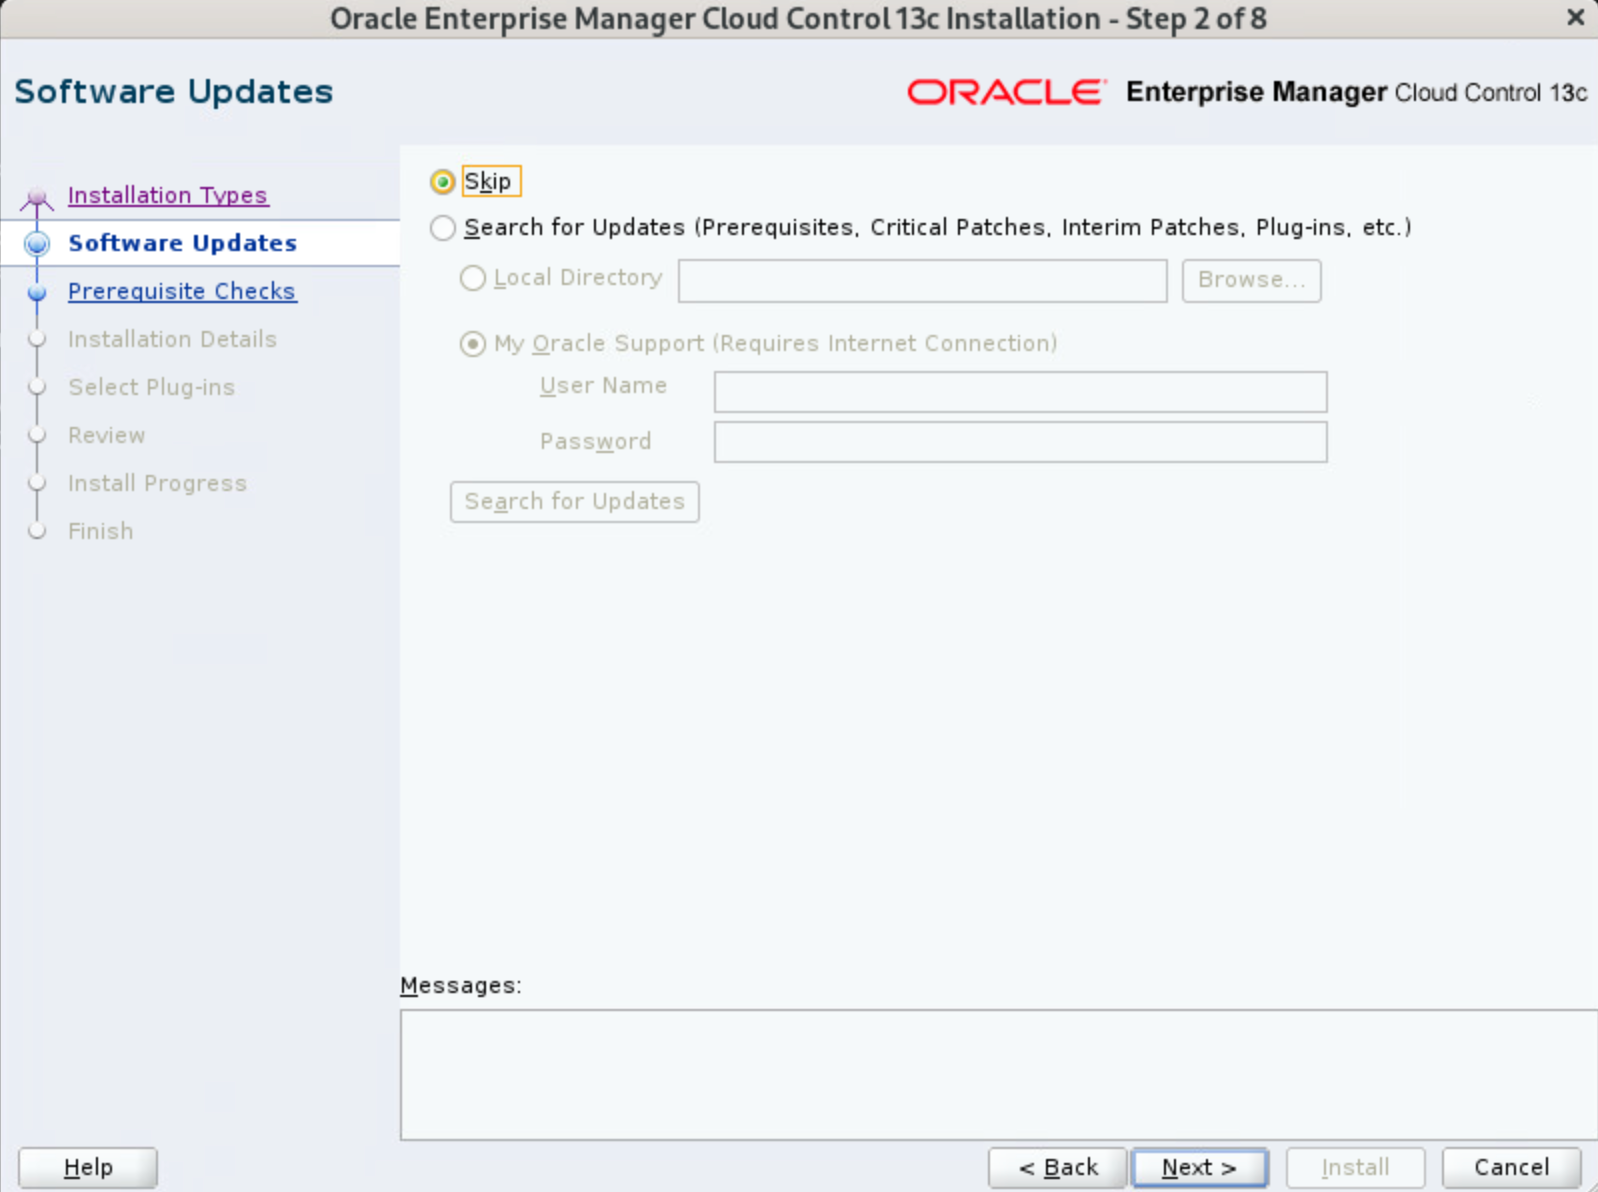
Task: Click the Search for Updates button
Action: click(x=574, y=502)
